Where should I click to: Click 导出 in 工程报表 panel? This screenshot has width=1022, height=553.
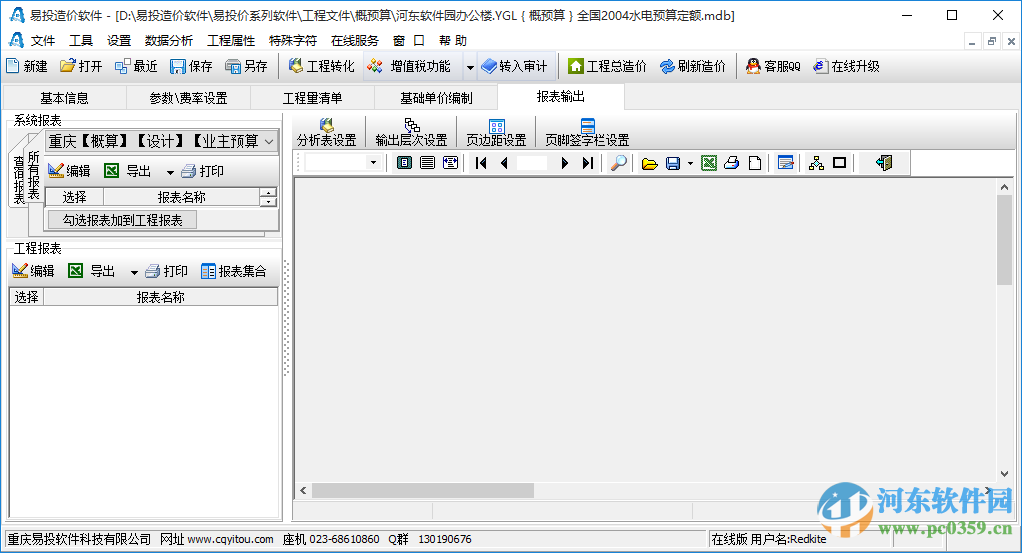pos(92,271)
